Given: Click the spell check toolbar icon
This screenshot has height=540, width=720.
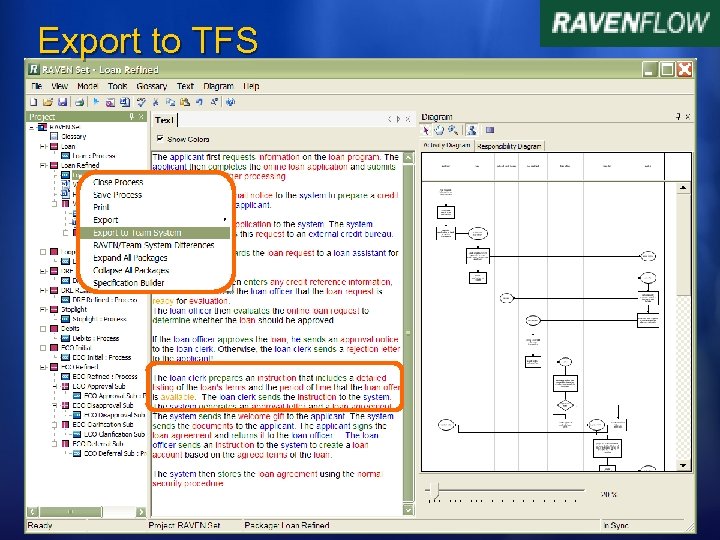Looking at the screenshot, I should (x=141, y=102).
